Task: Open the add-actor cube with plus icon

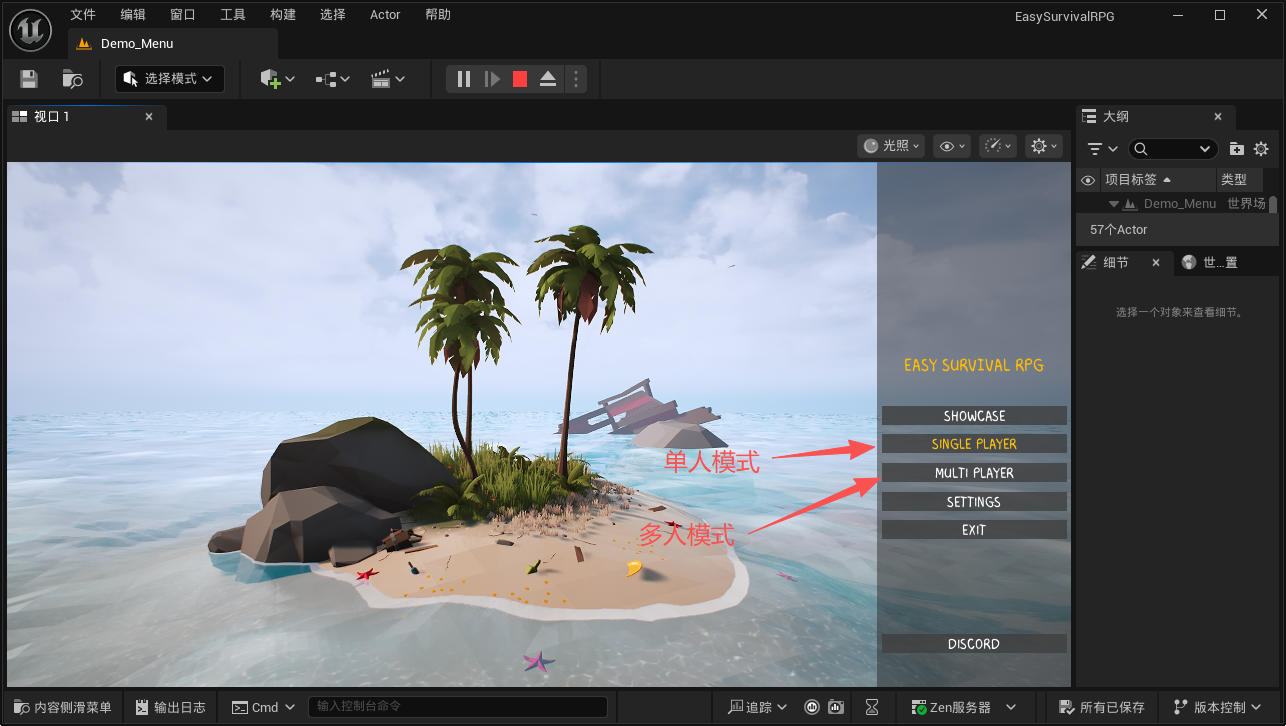Action: [277, 79]
